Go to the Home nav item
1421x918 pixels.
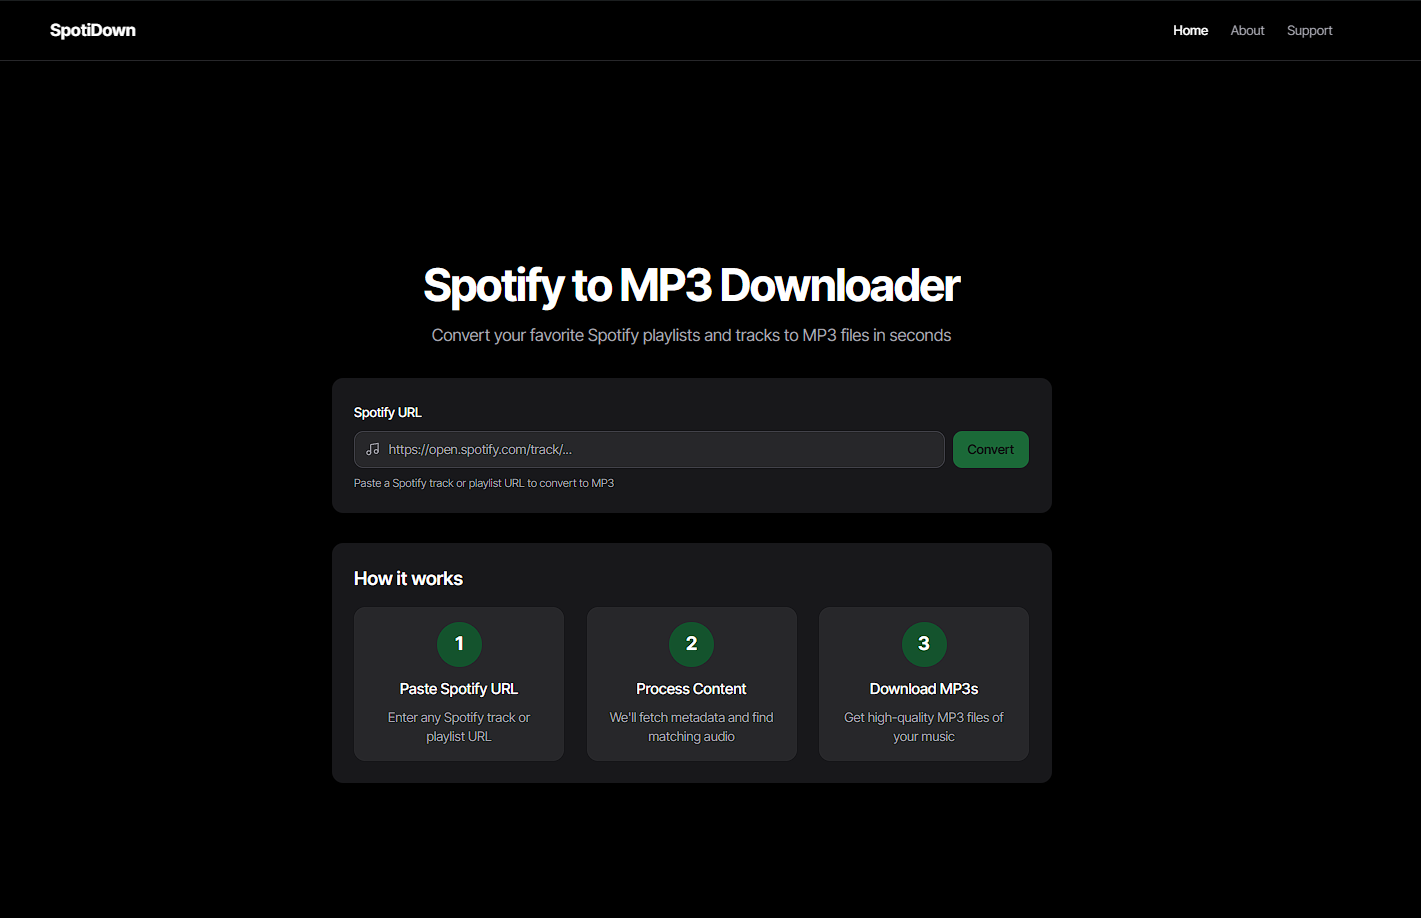click(x=1190, y=30)
